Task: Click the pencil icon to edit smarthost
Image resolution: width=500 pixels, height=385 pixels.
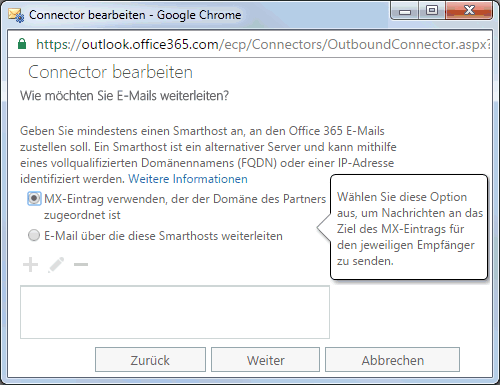Action: tap(56, 265)
